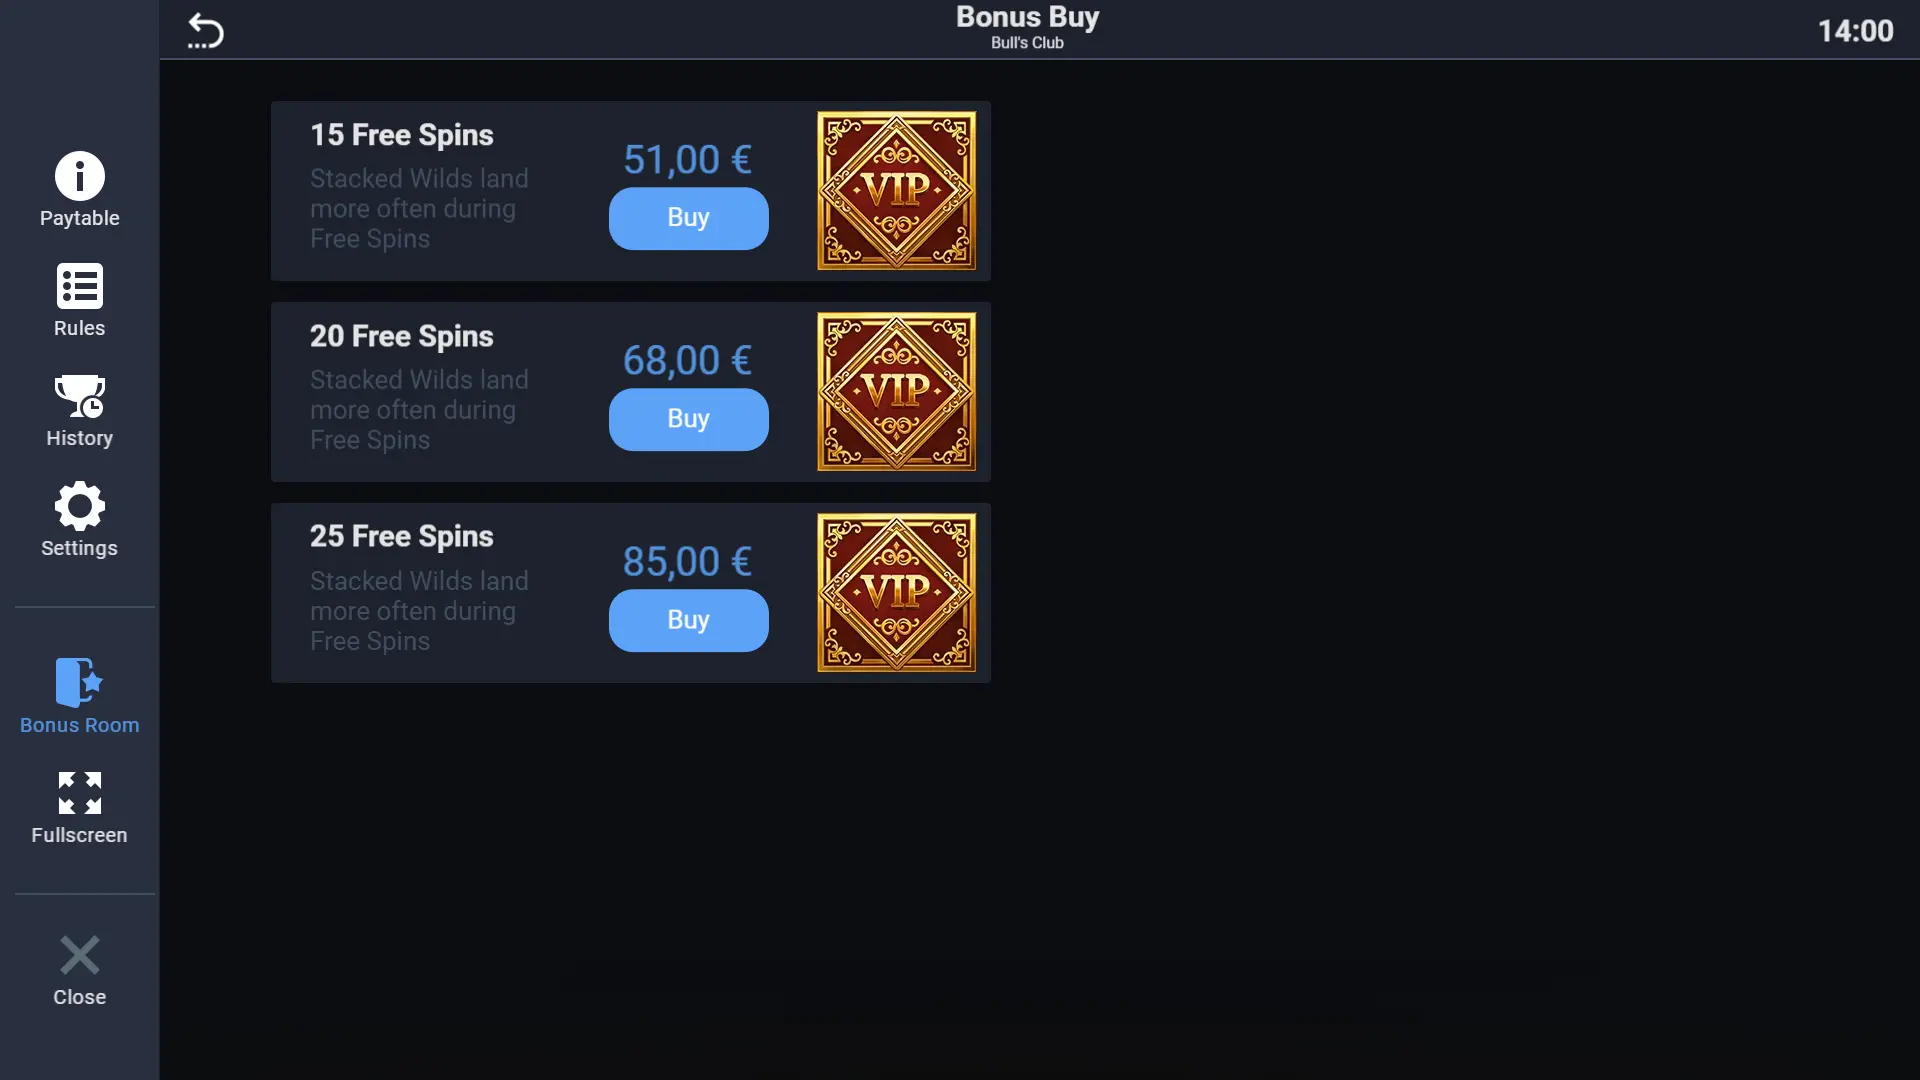The image size is (1920, 1080).
Task: Click the 14:00 clock display
Action: 1855,31
